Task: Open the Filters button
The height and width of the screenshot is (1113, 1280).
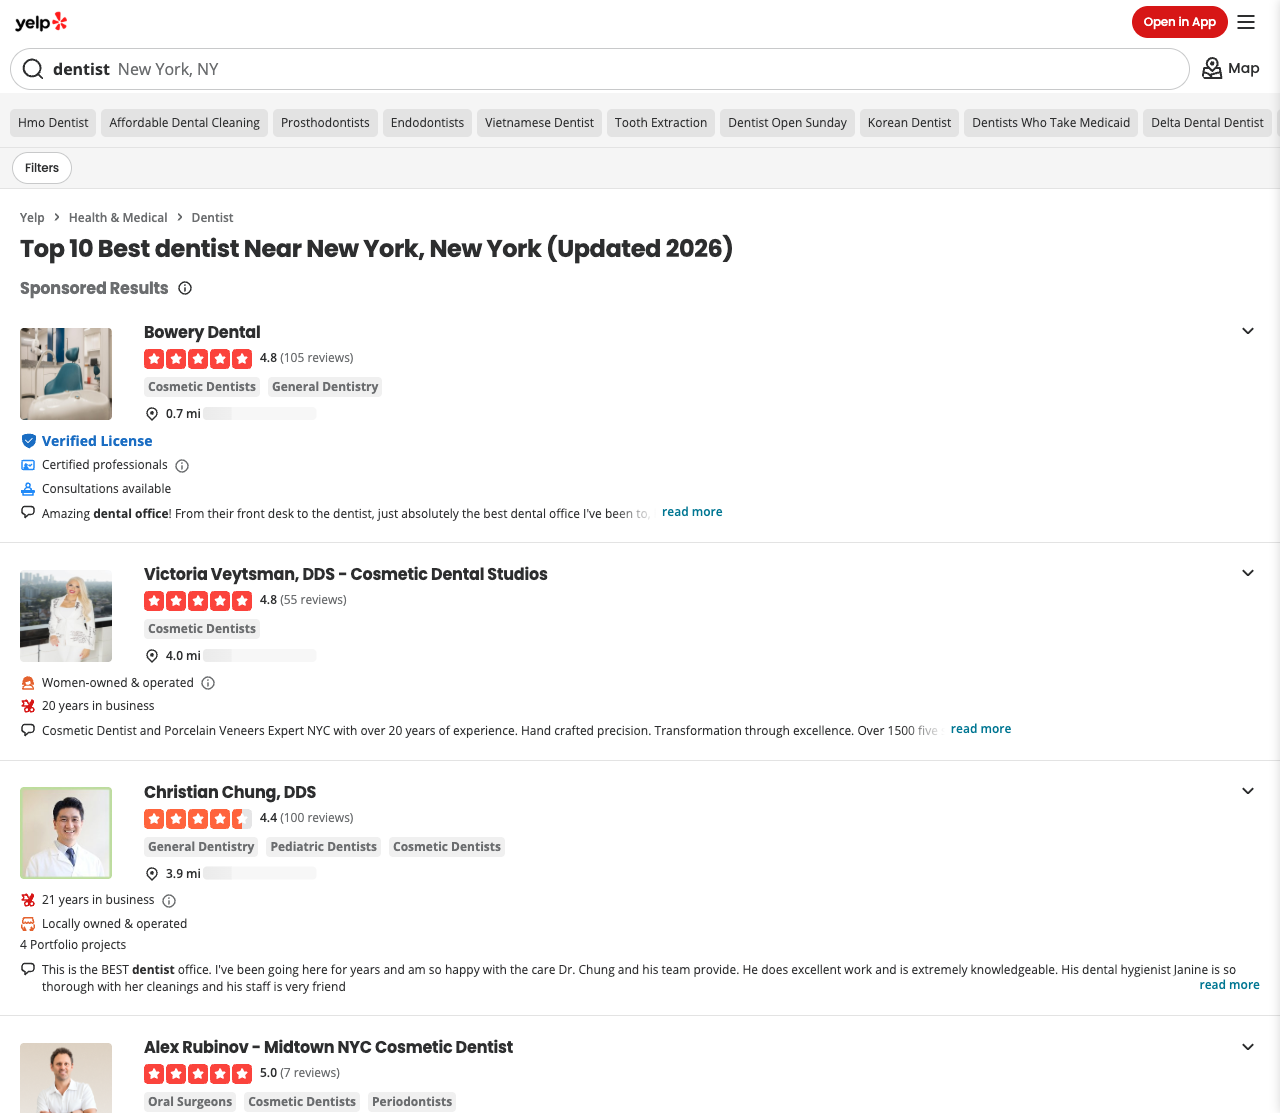Action: [42, 168]
